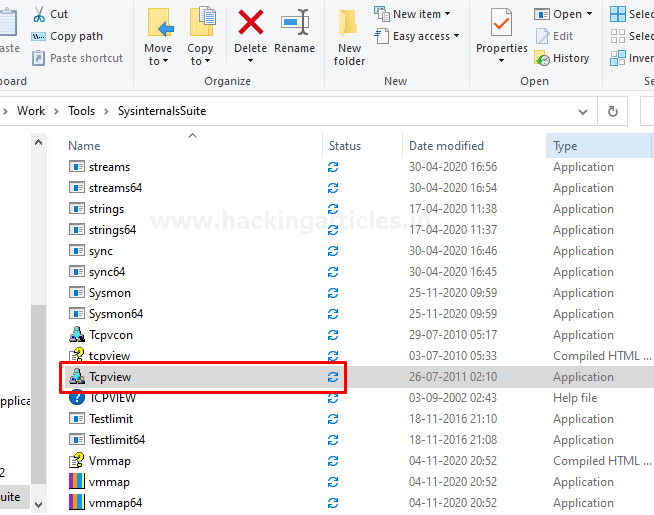Select the strings file

click(x=106, y=209)
